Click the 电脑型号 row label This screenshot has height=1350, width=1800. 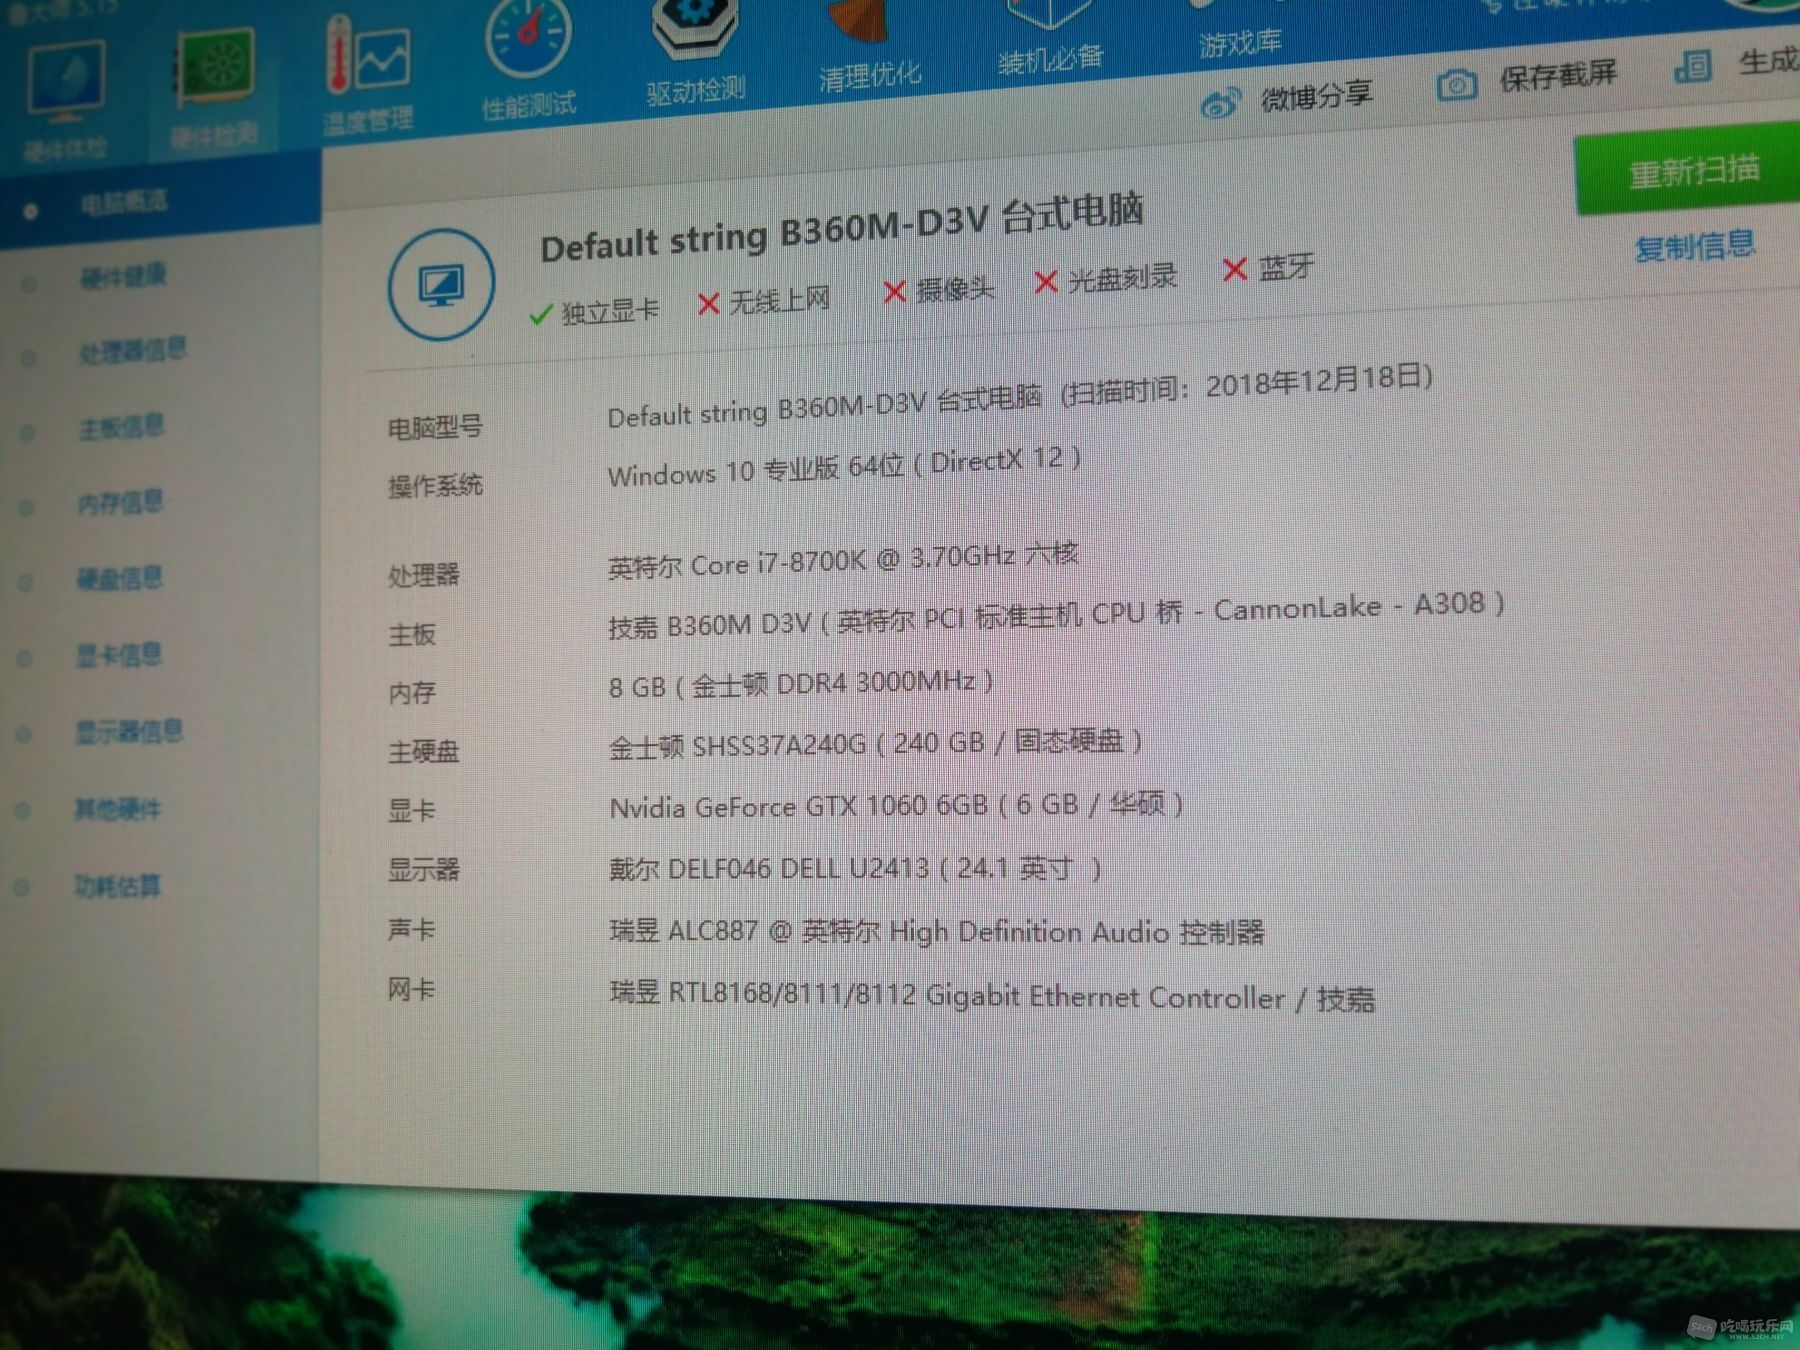435,427
